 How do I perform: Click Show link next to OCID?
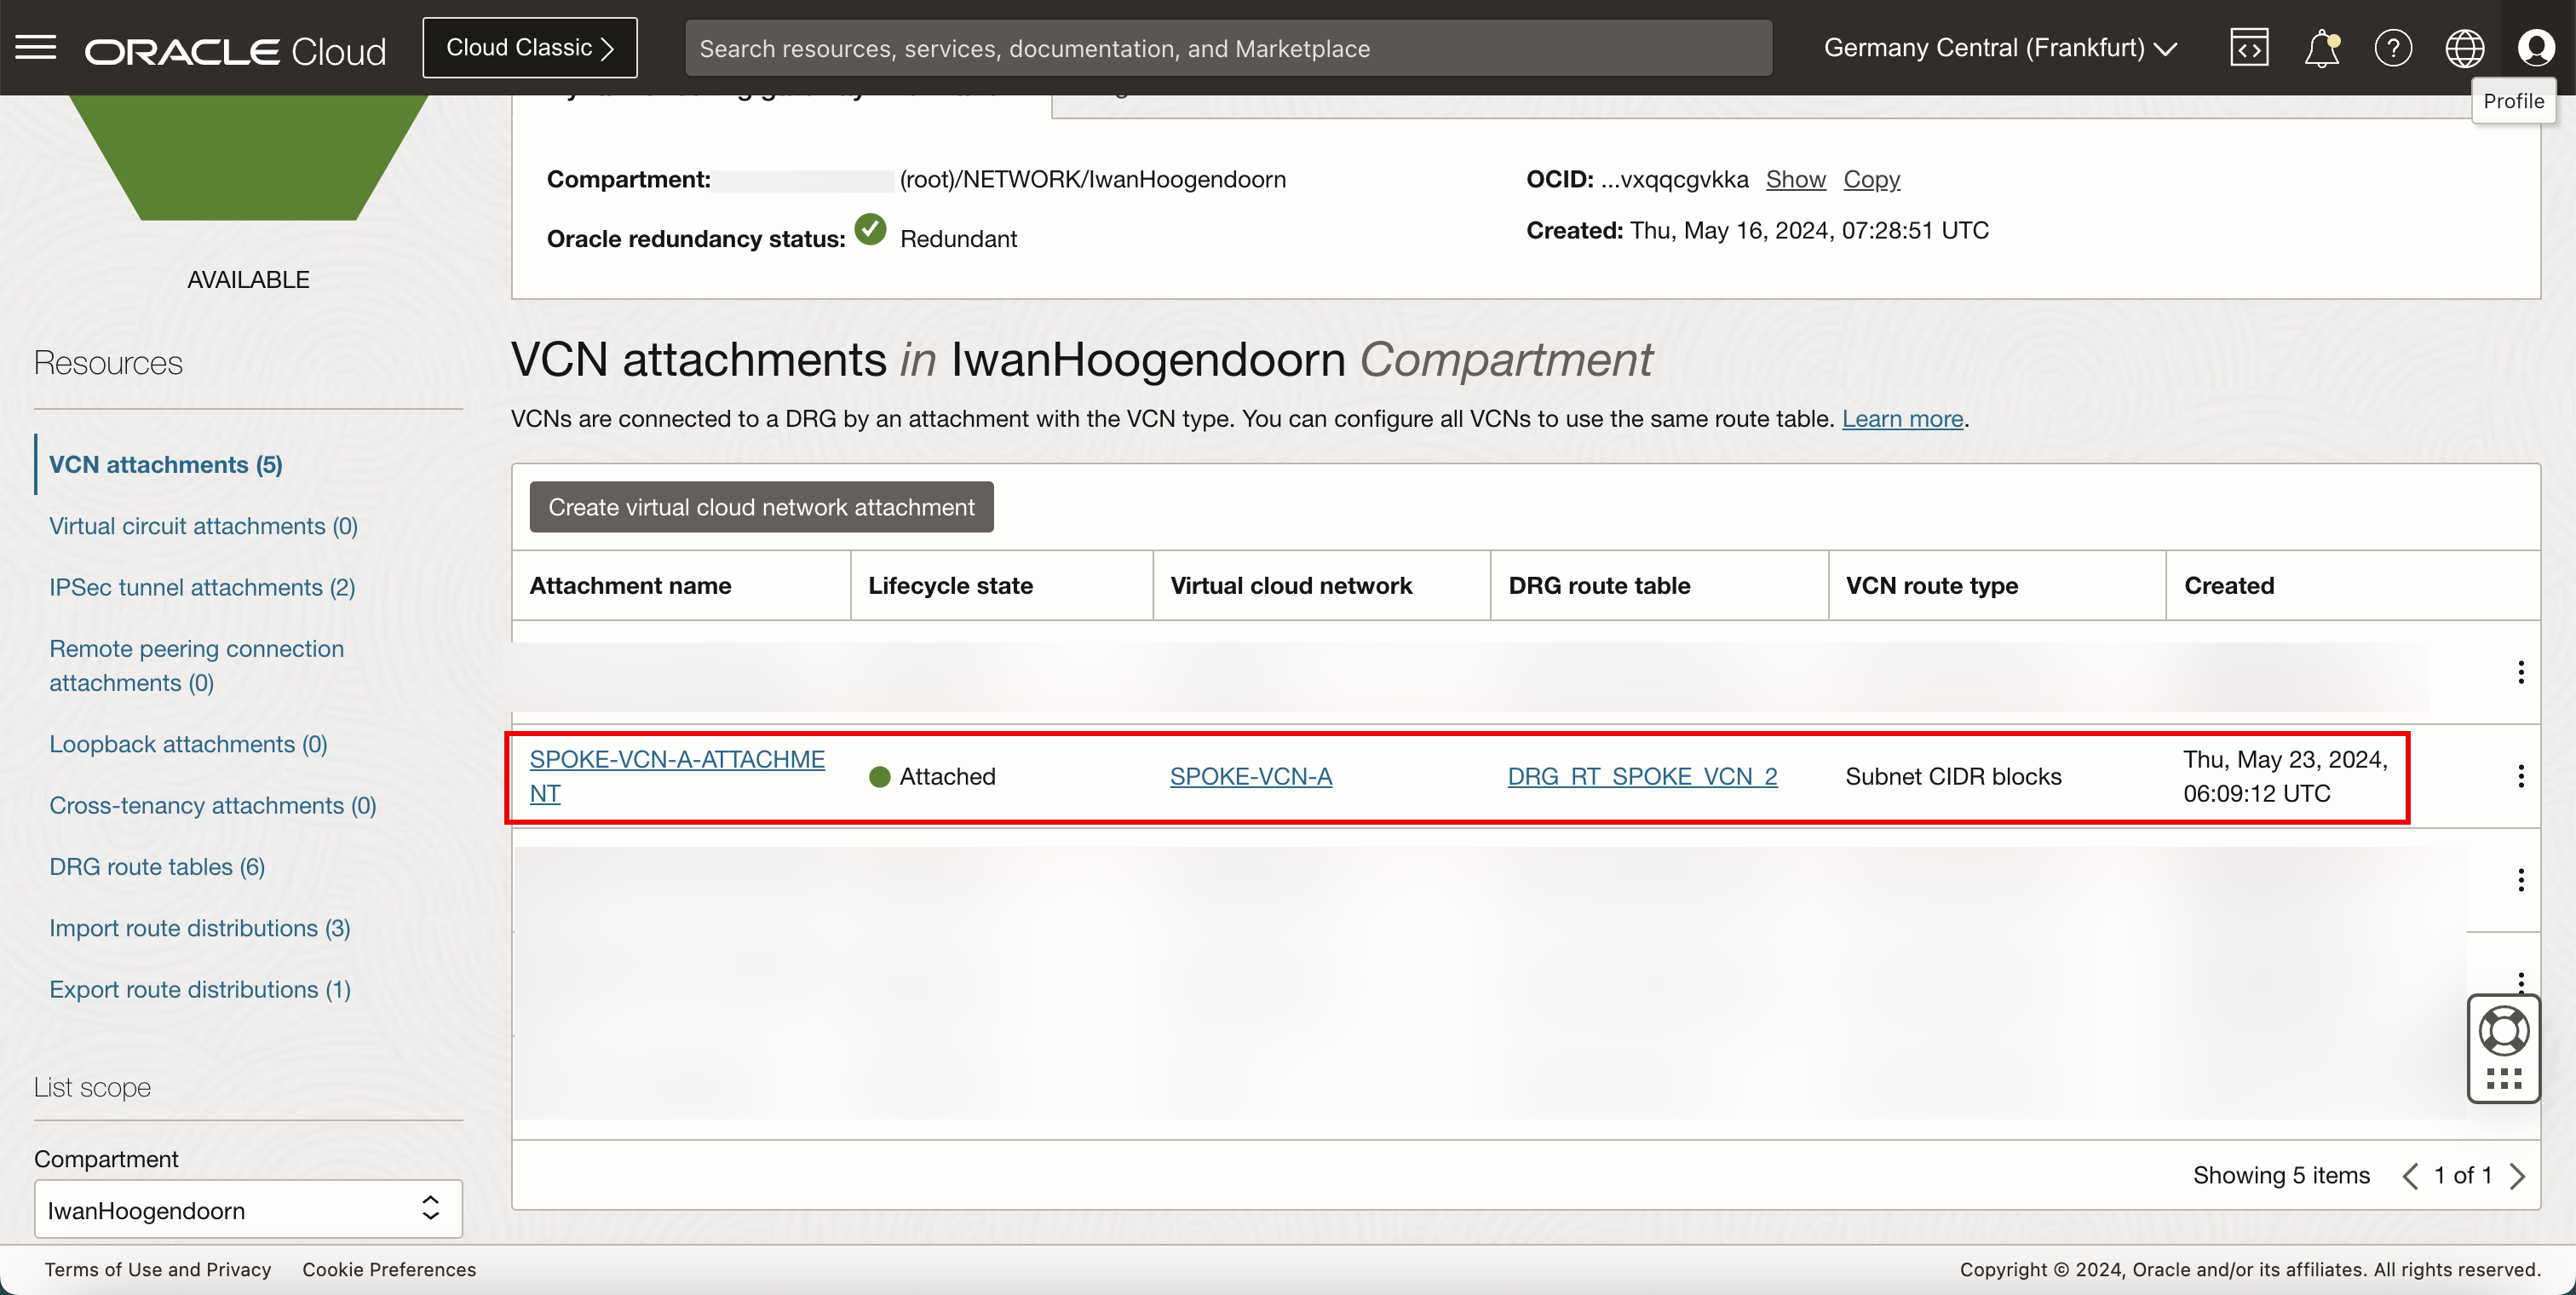coord(1795,179)
